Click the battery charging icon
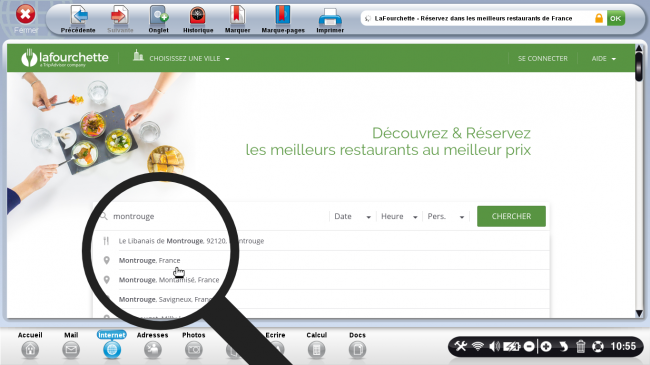 511,346
